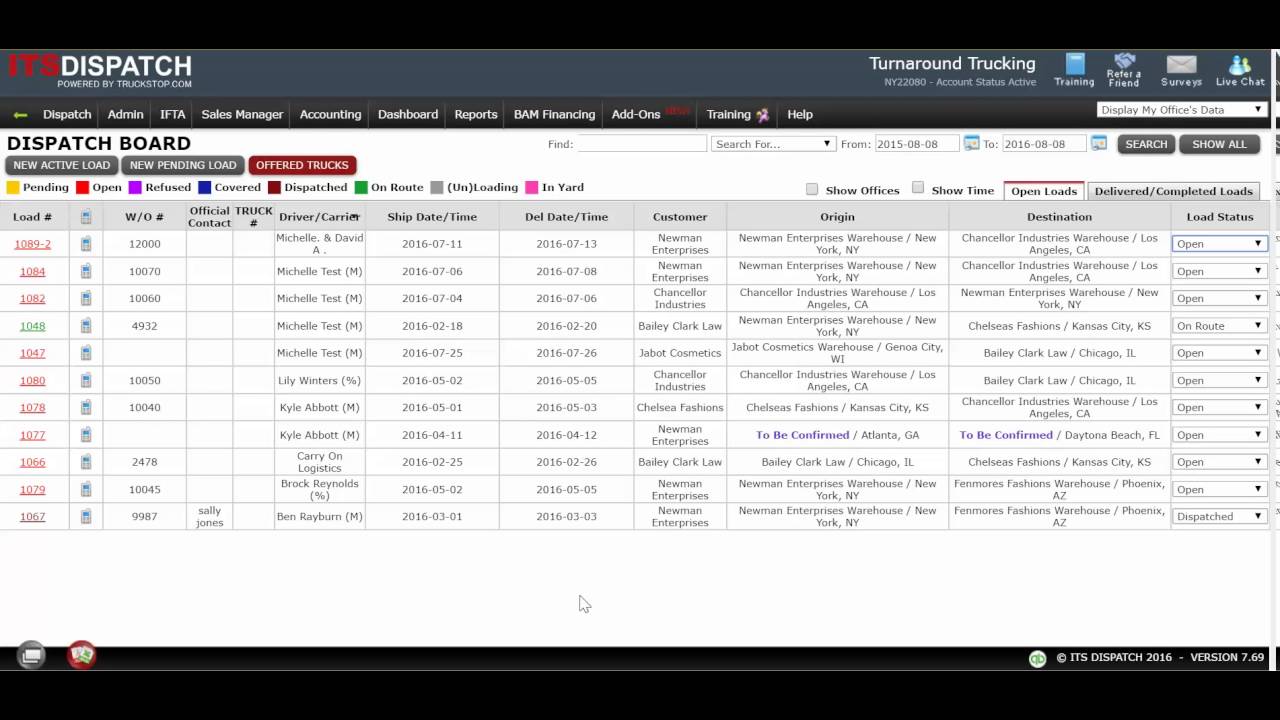Image resolution: width=1280 pixels, height=720 pixels.
Task: Open the Admin menu
Action: point(125,114)
